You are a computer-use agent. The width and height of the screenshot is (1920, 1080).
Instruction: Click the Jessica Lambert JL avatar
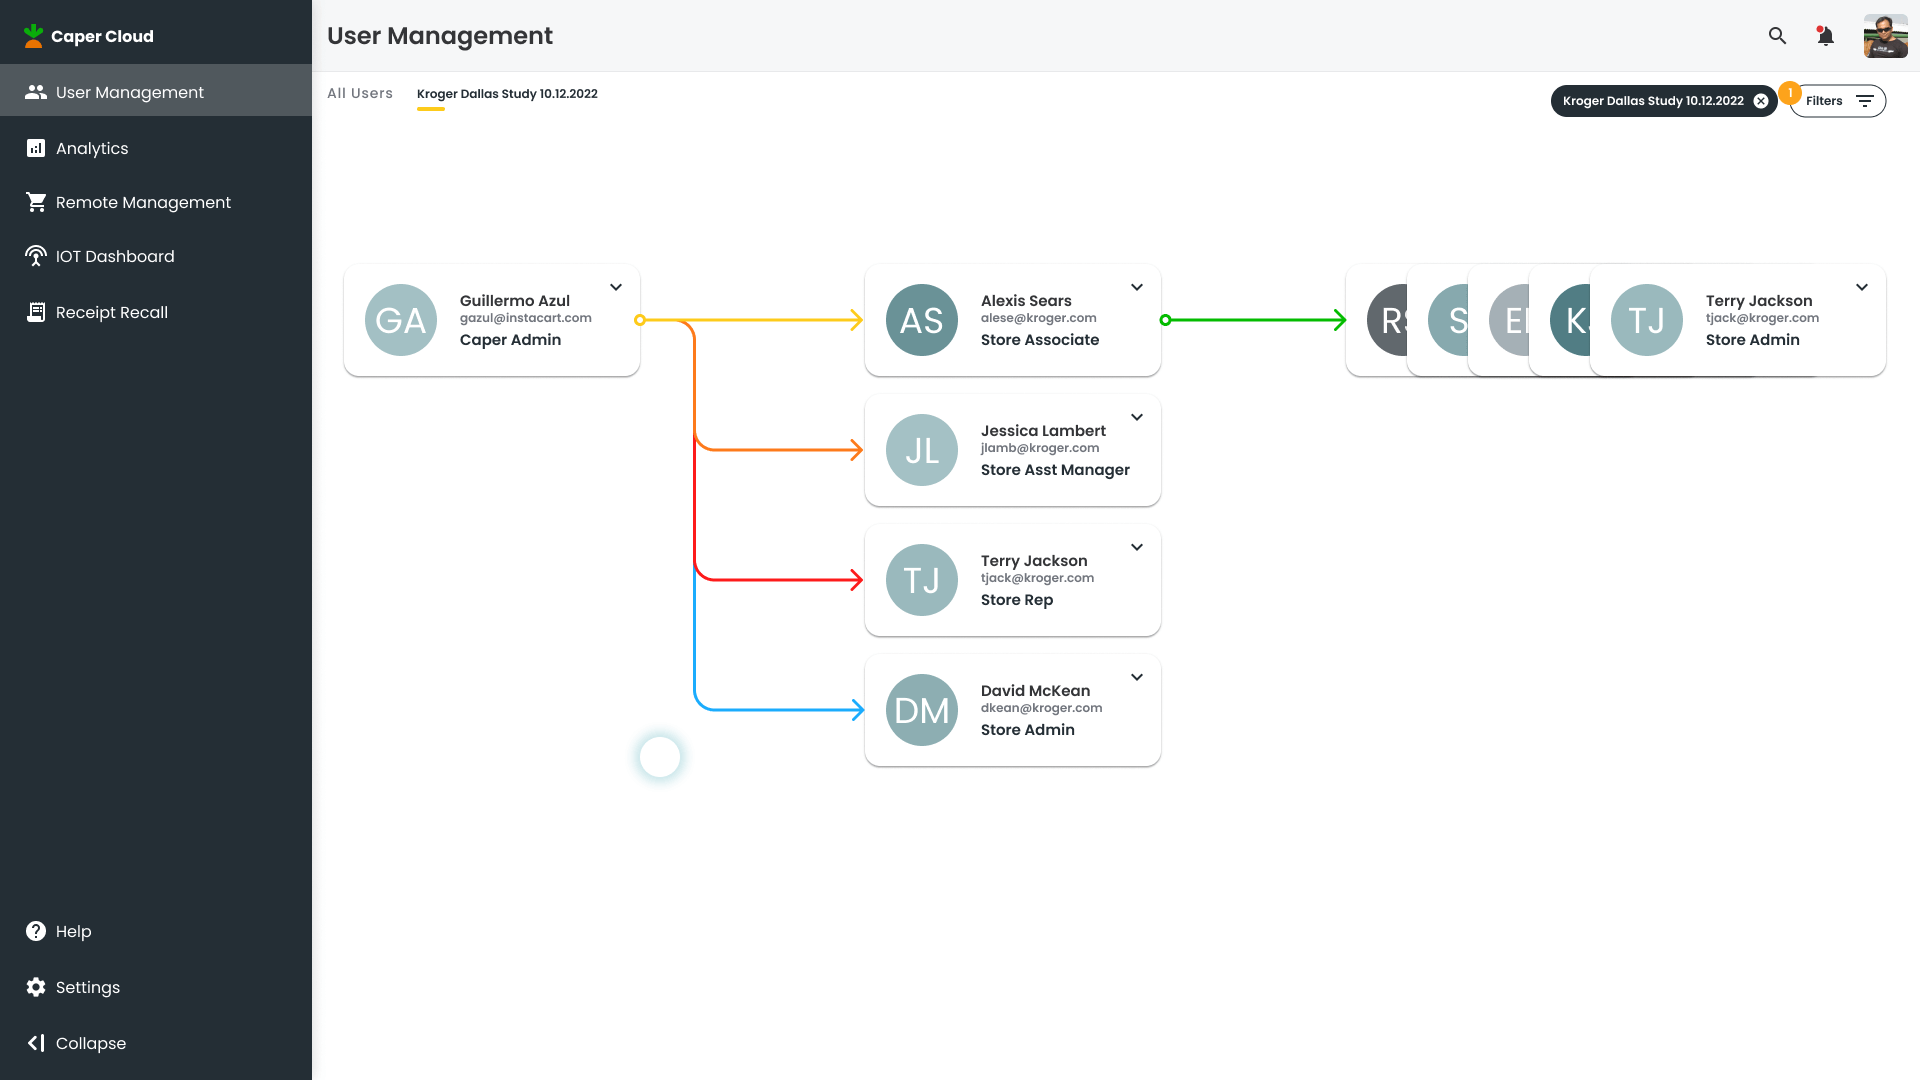(922, 450)
